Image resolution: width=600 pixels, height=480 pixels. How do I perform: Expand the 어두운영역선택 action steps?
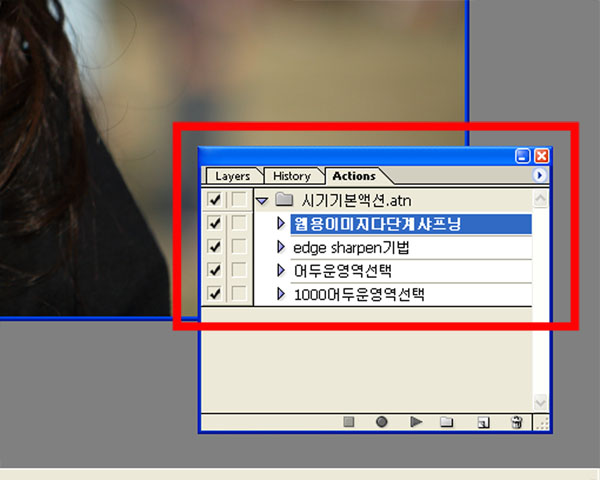click(x=281, y=270)
